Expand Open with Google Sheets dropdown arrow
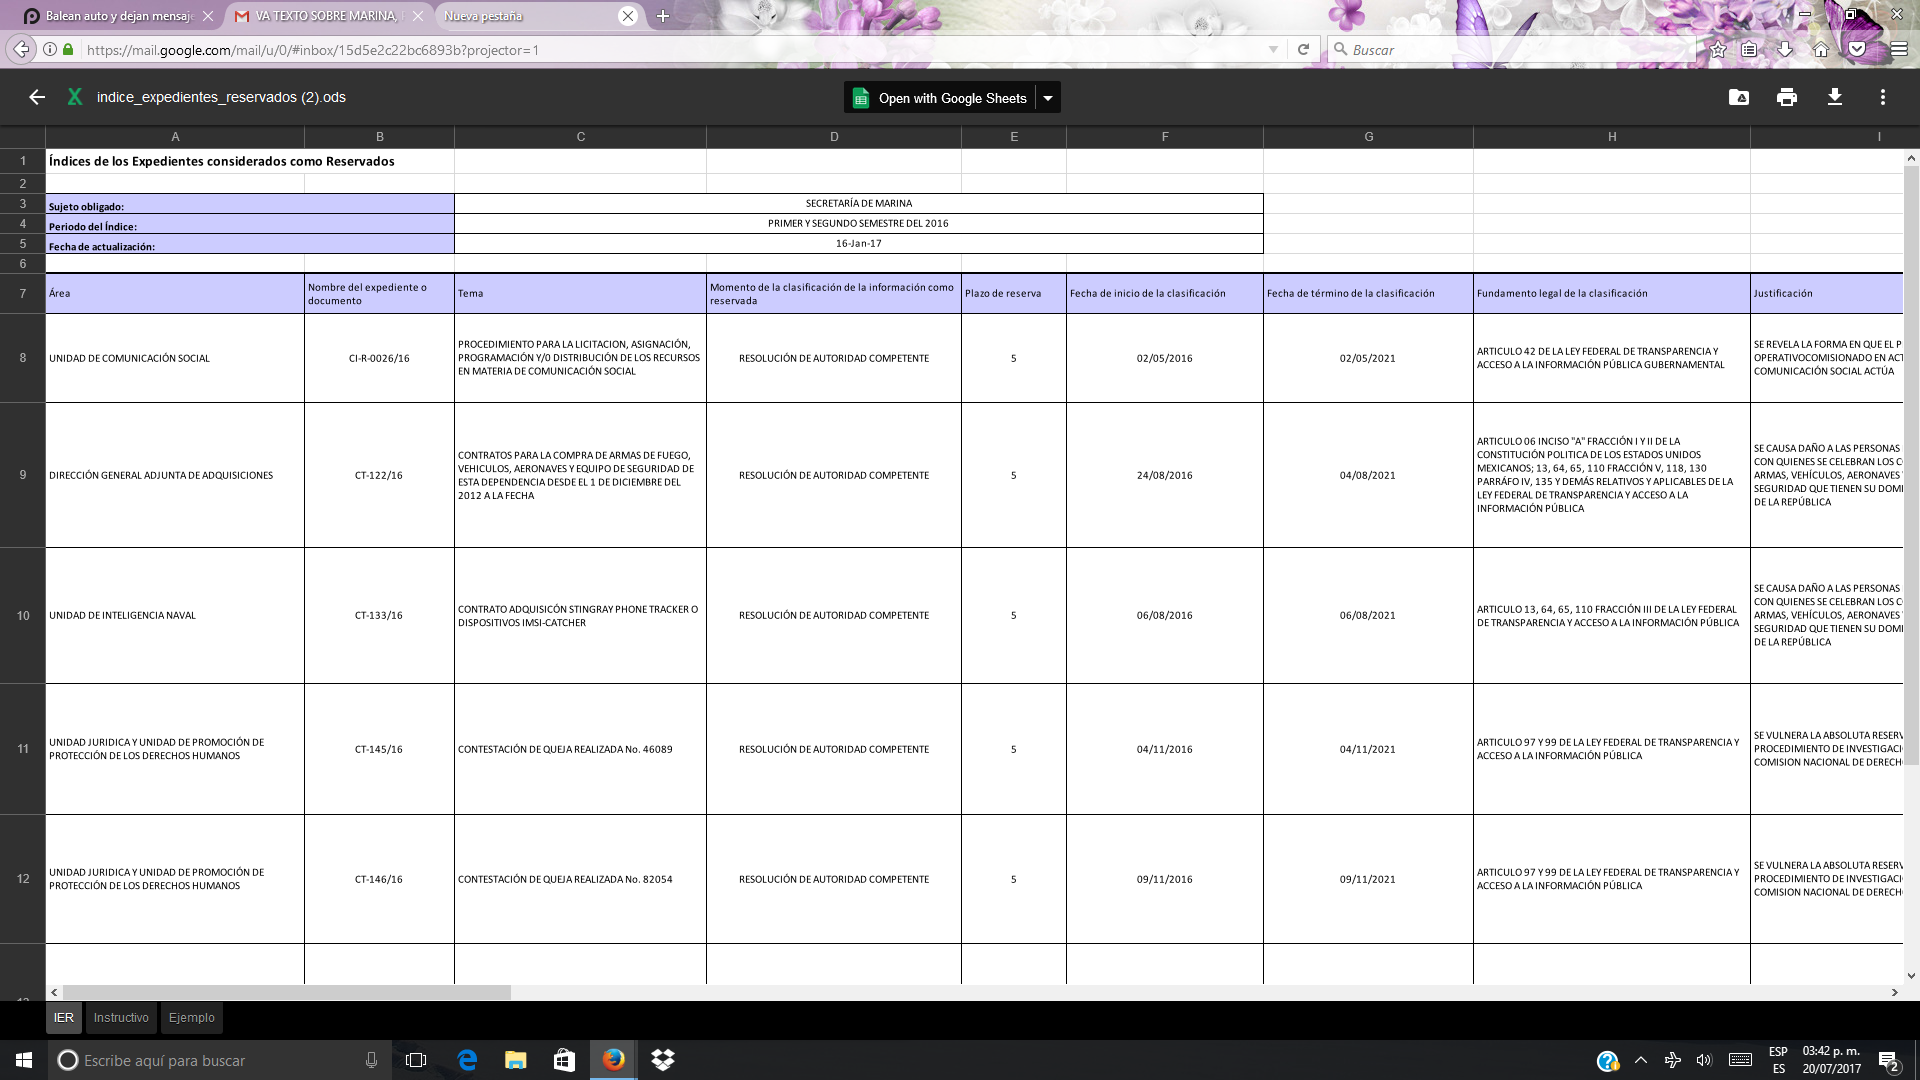Viewport: 1920px width, 1080px height. click(1048, 98)
